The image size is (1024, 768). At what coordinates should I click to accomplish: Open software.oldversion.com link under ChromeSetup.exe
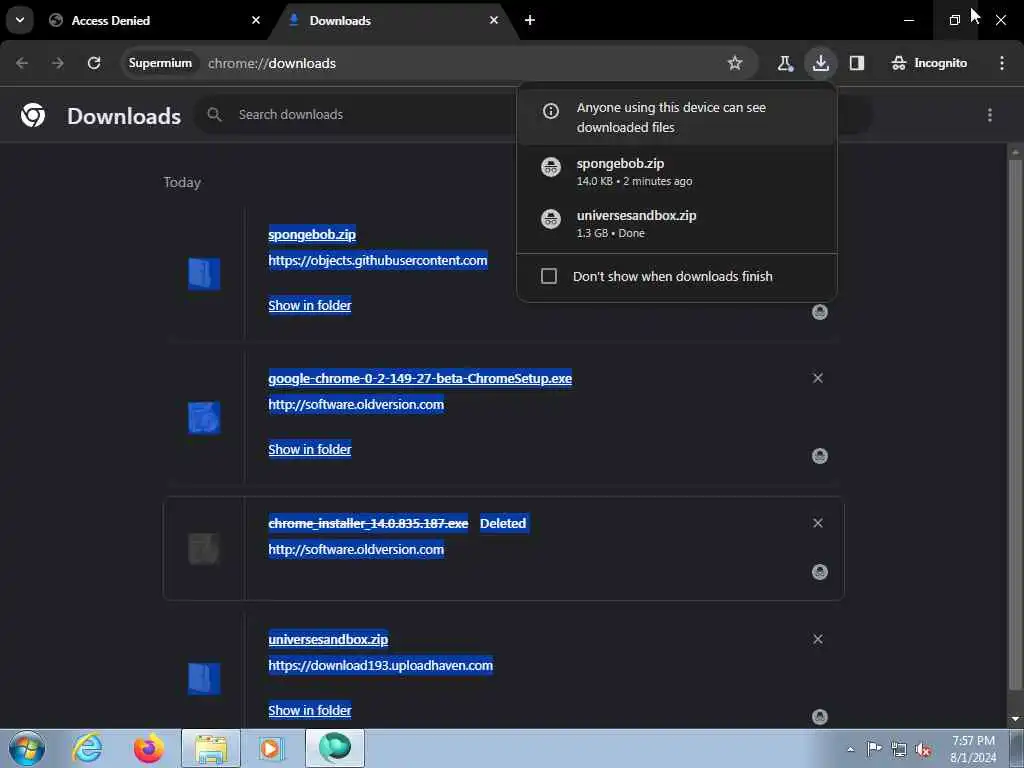356,404
